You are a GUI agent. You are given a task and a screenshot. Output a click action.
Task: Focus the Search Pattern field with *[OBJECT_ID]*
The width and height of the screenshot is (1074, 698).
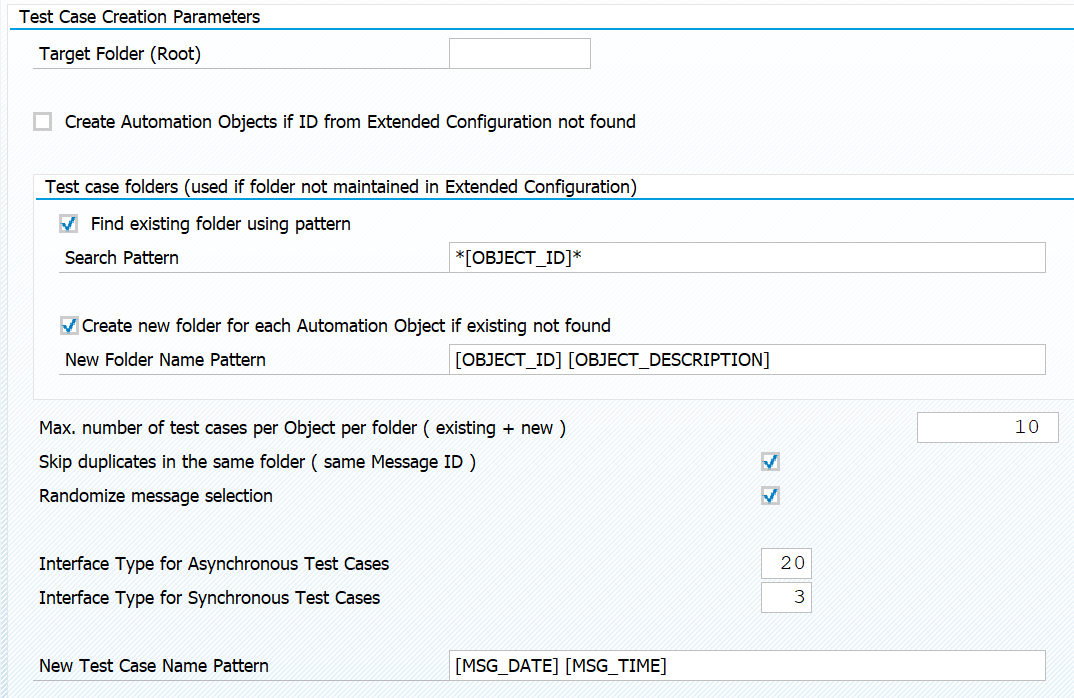(x=748, y=258)
